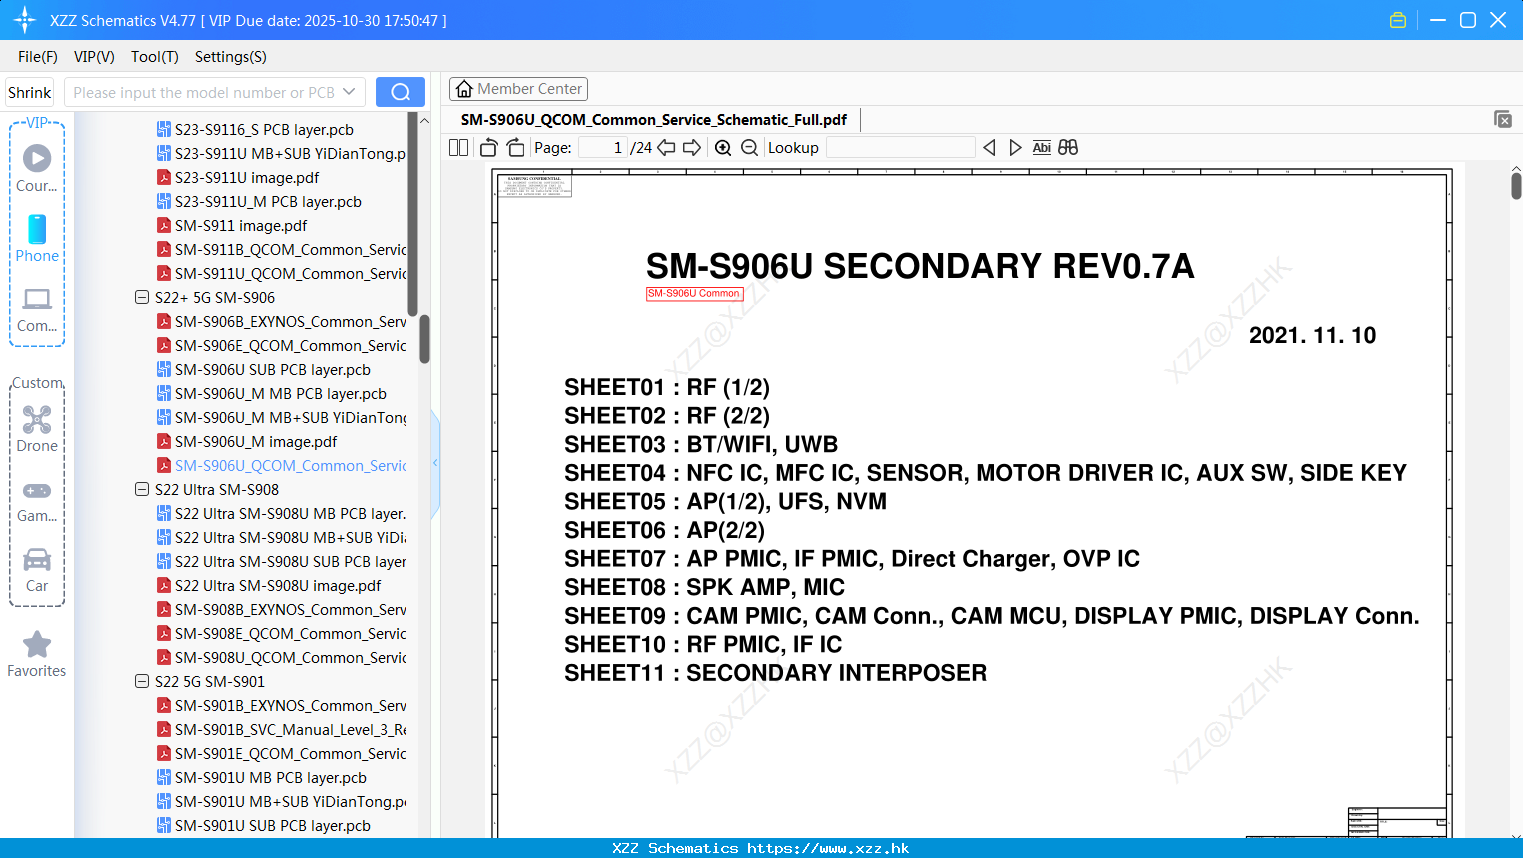The height and width of the screenshot is (858, 1523).
Task: Open SM-S908B_EXYNOS_Common_Service file
Action: coord(281,609)
